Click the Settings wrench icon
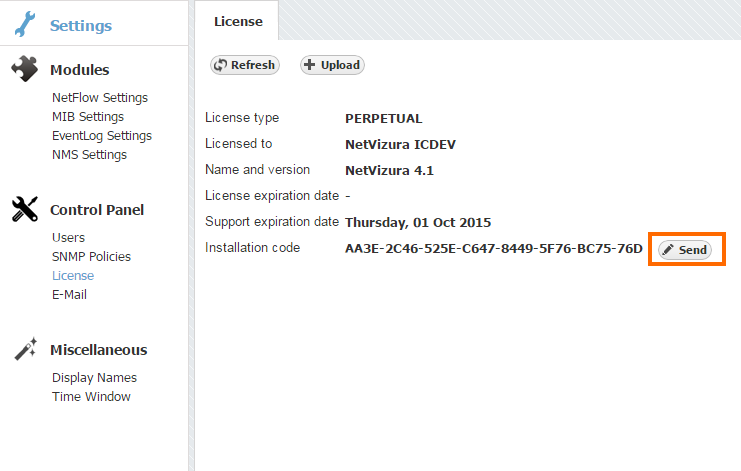The width and height of the screenshot is (741, 471). click(26, 24)
